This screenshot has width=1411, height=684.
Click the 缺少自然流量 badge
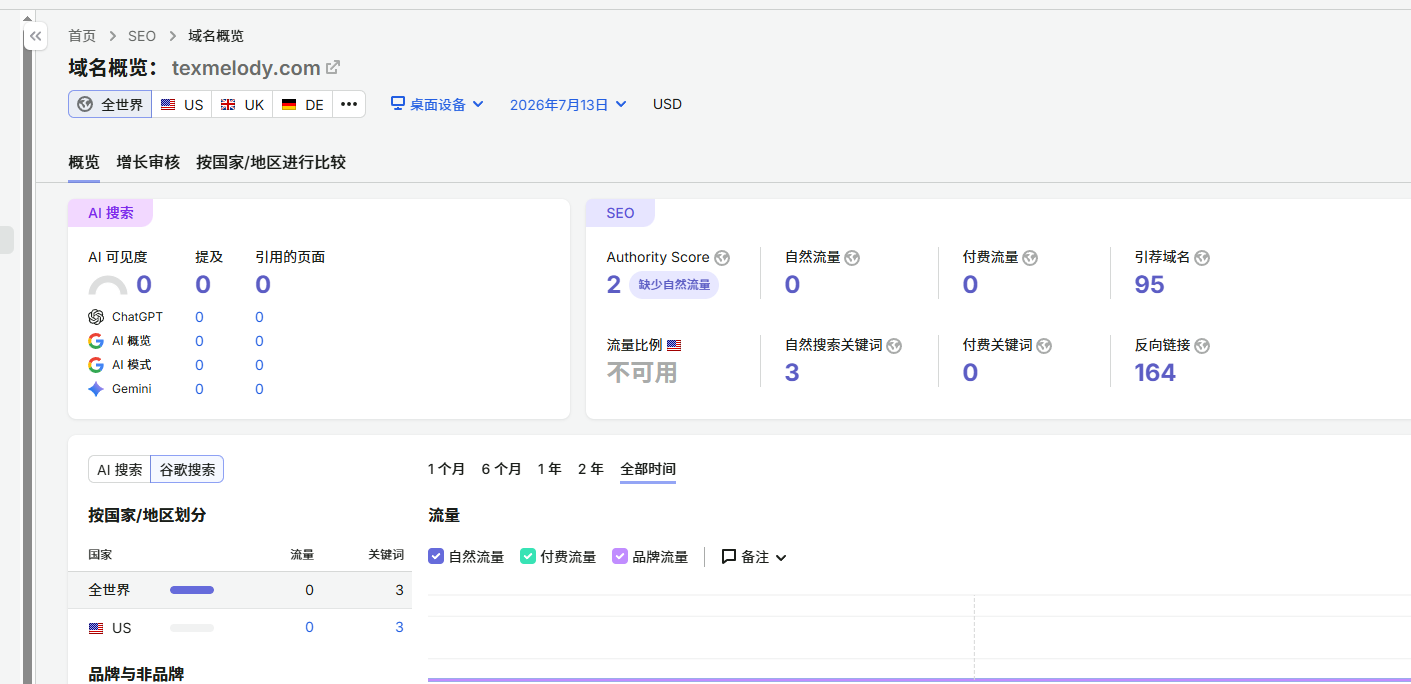point(674,285)
